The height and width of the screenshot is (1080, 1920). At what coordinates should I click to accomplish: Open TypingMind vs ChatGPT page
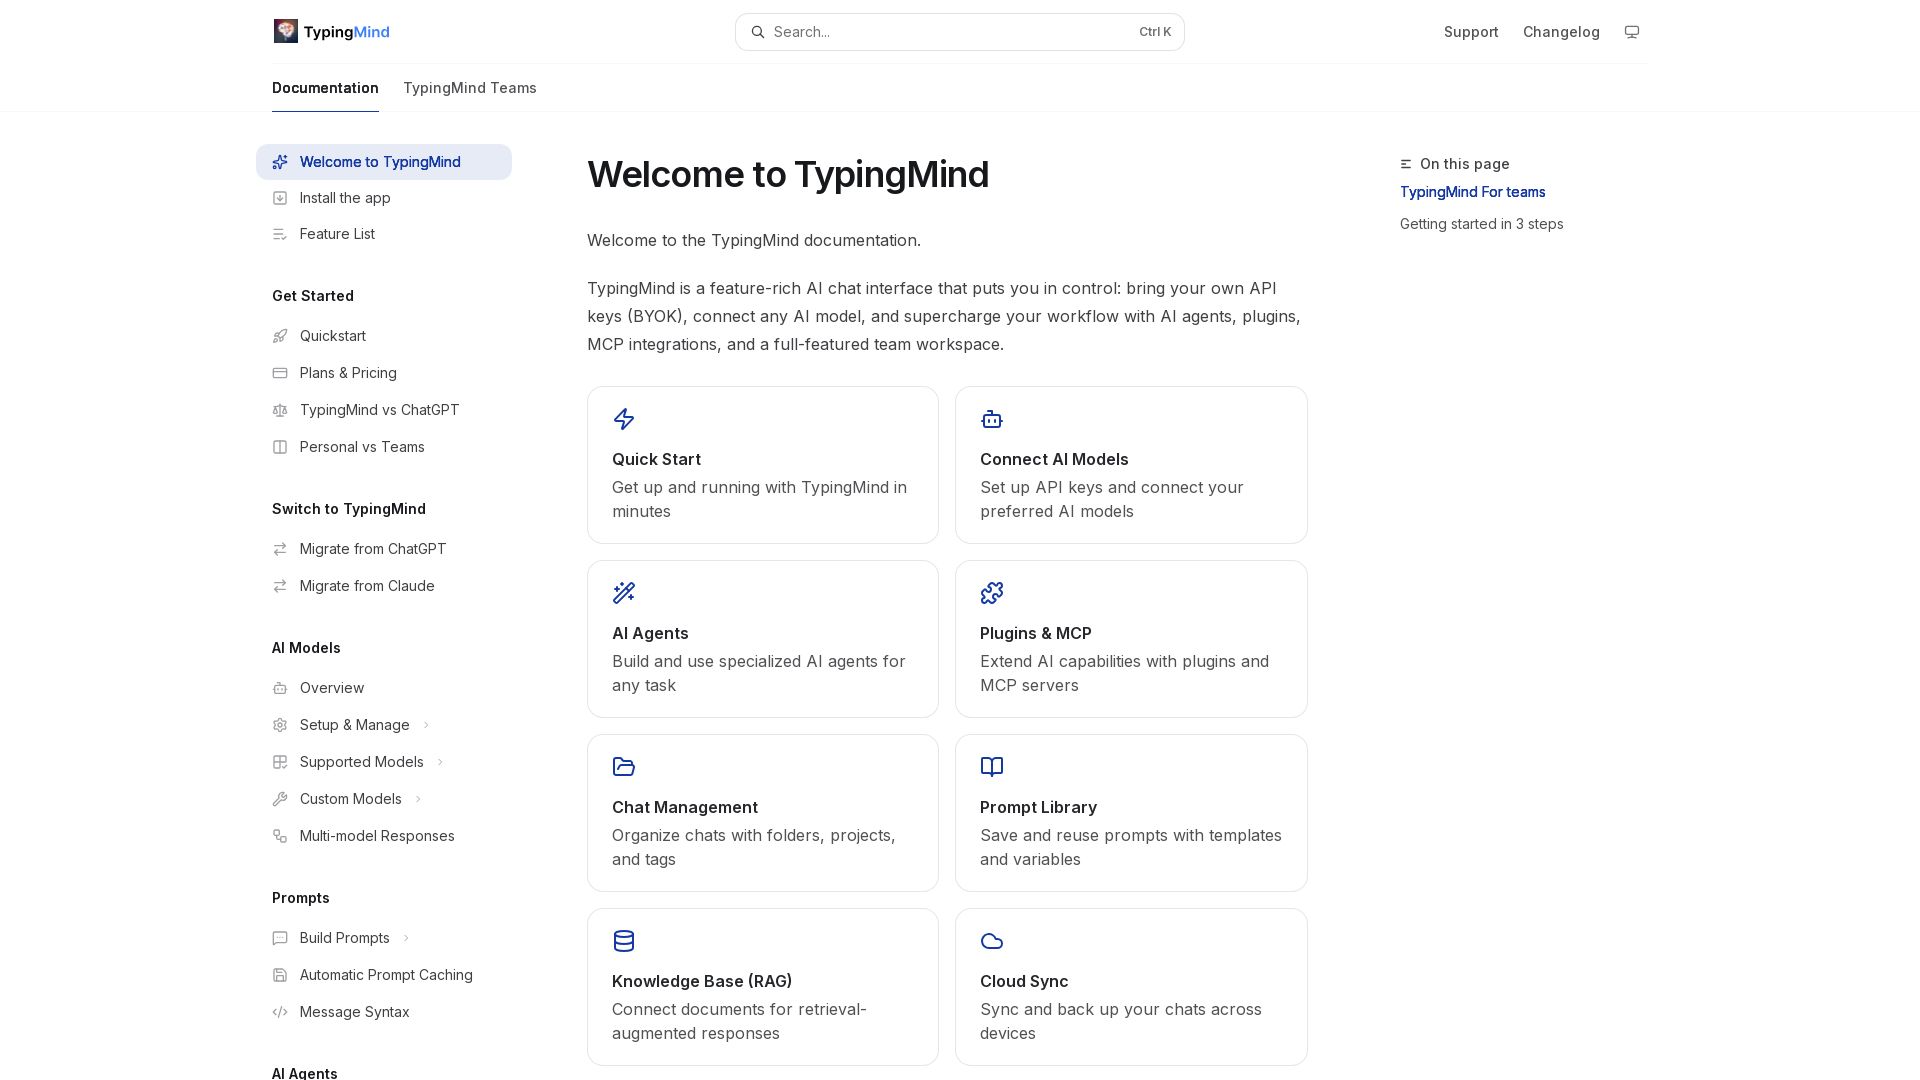(x=384, y=410)
